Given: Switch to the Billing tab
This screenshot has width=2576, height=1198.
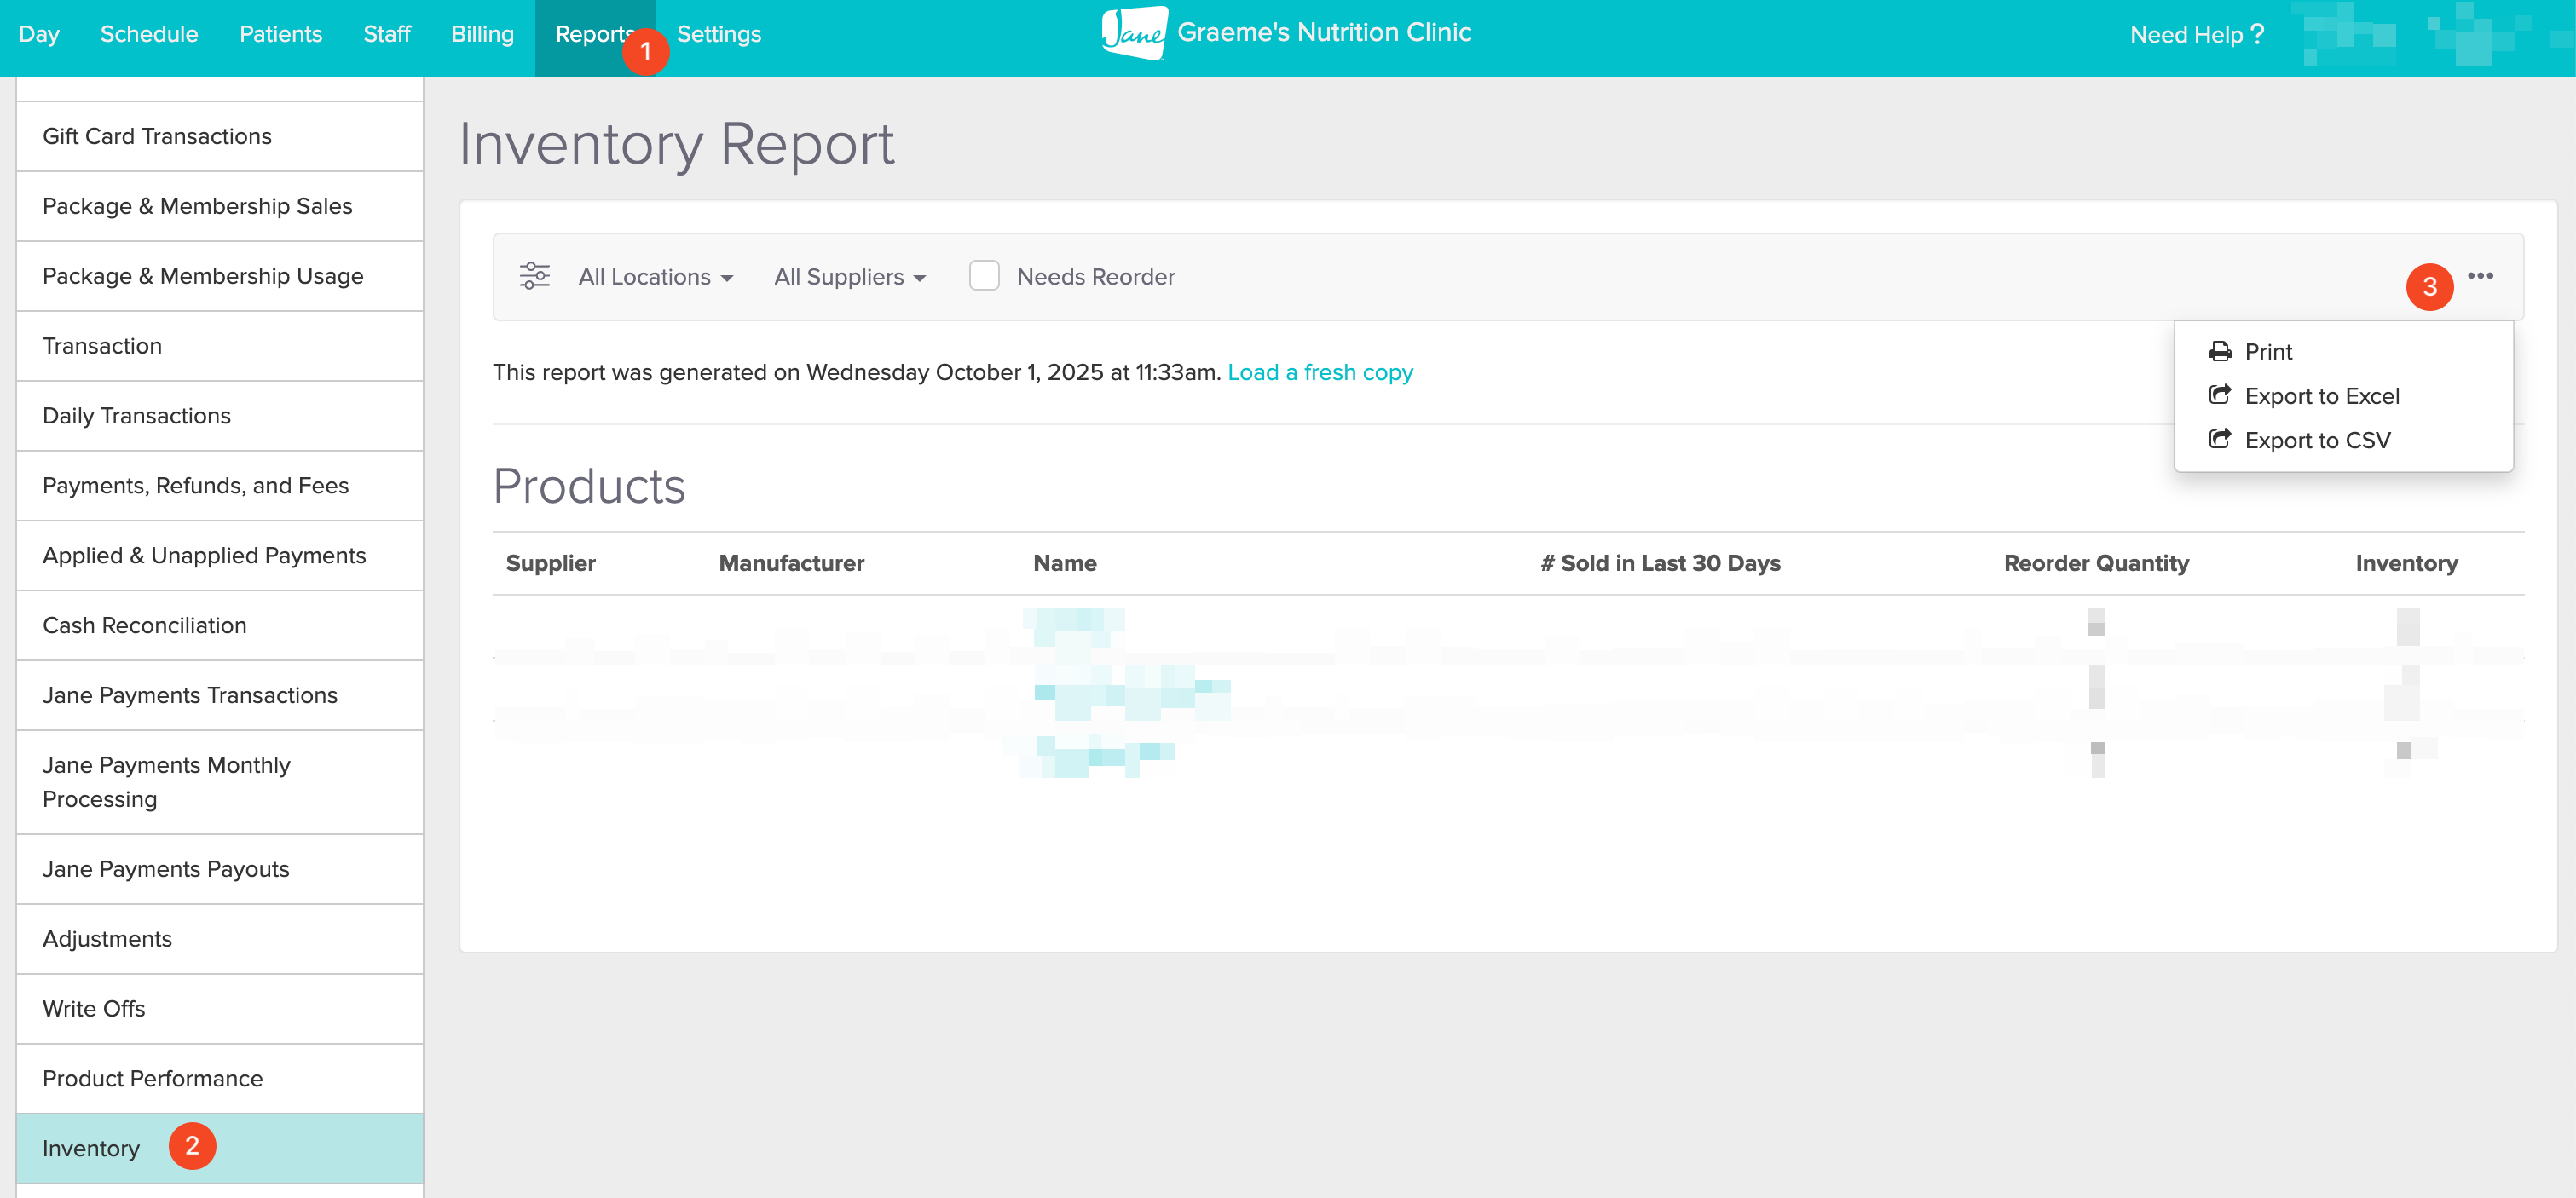Looking at the screenshot, I should 482,34.
